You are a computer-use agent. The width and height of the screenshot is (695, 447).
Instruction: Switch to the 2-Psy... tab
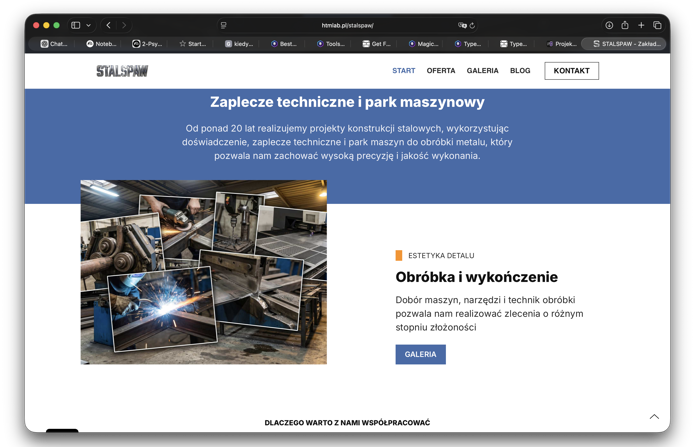[147, 43]
